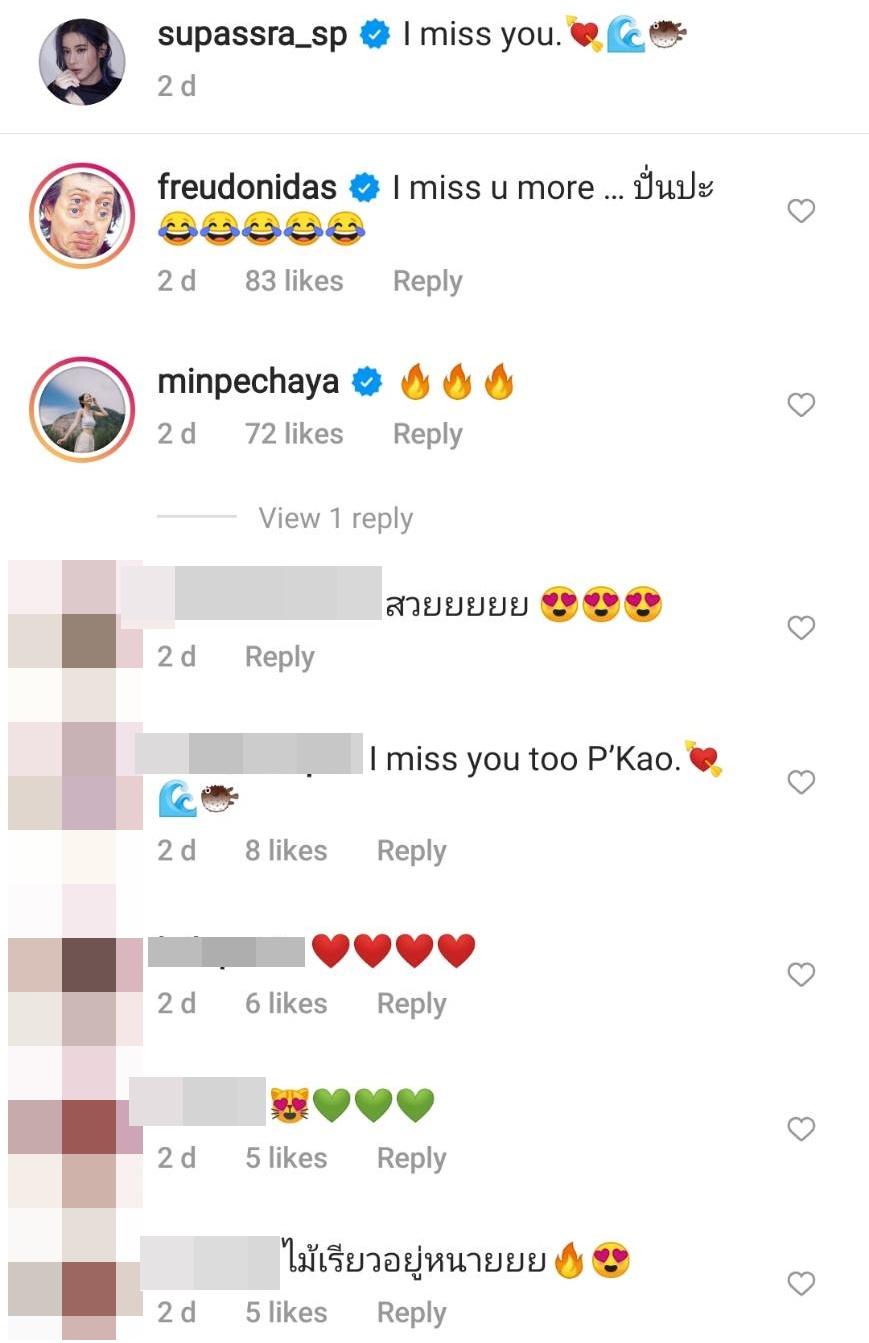The width and height of the screenshot is (869, 1343).
Task: View 6 likes on red hearts comment
Action: (x=286, y=1004)
